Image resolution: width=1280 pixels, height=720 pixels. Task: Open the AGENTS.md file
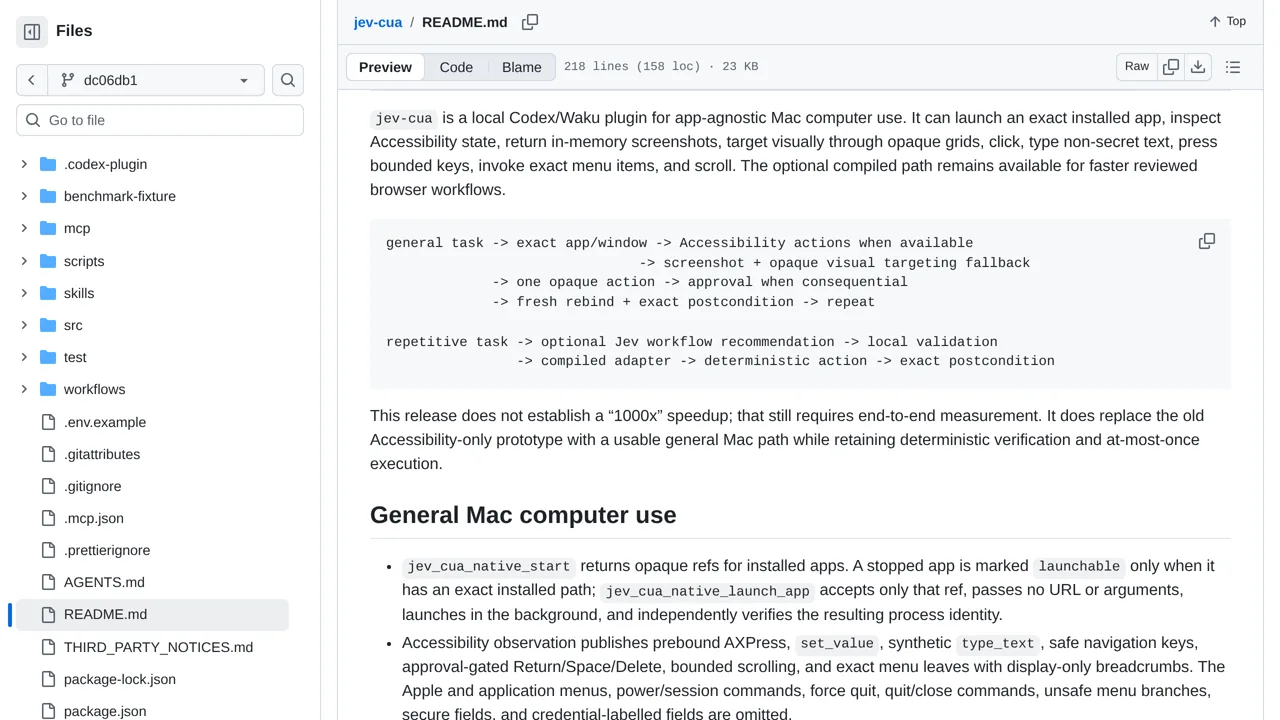point(104,582)
